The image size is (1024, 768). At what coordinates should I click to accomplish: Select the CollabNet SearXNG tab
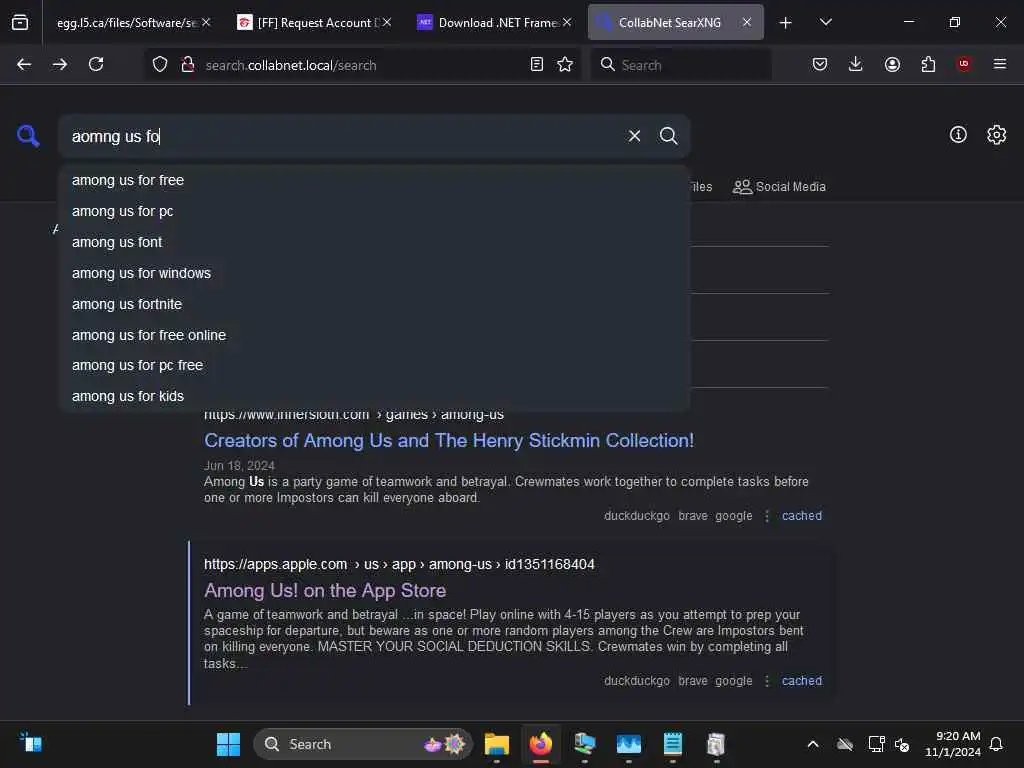click(675, 23)
